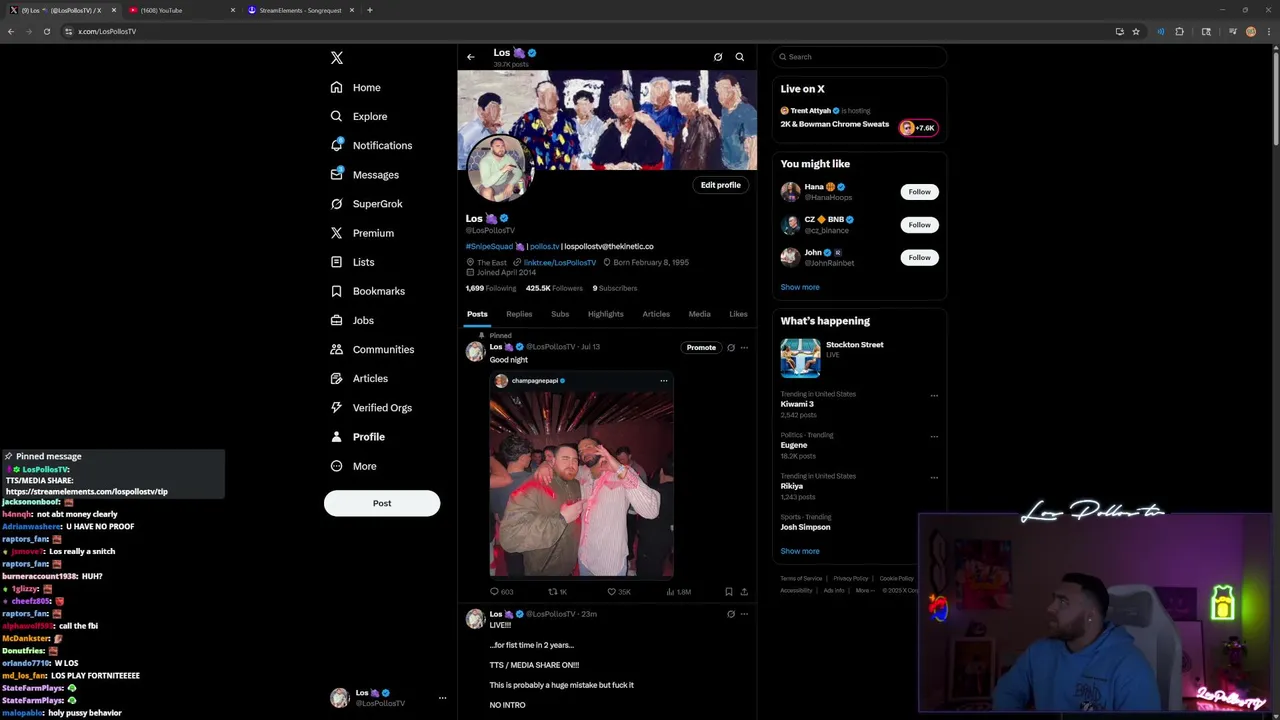Viewport: 1280px width, 720px height.
Task: Open options for Rikiya trend
Action: [934, 478]
